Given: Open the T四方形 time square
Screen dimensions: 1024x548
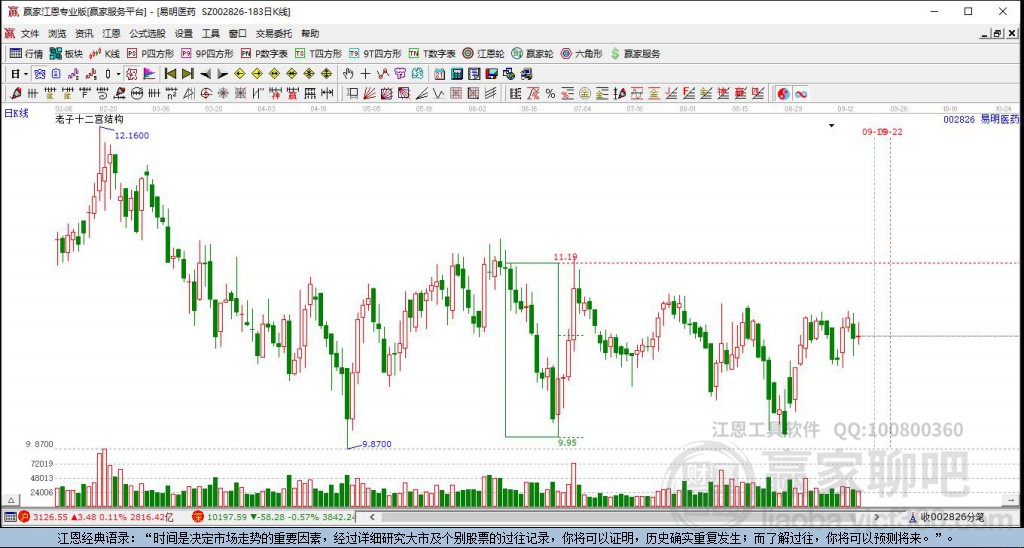Looking at the screenshot, I should pyautogui.click(x=318, y=54).
